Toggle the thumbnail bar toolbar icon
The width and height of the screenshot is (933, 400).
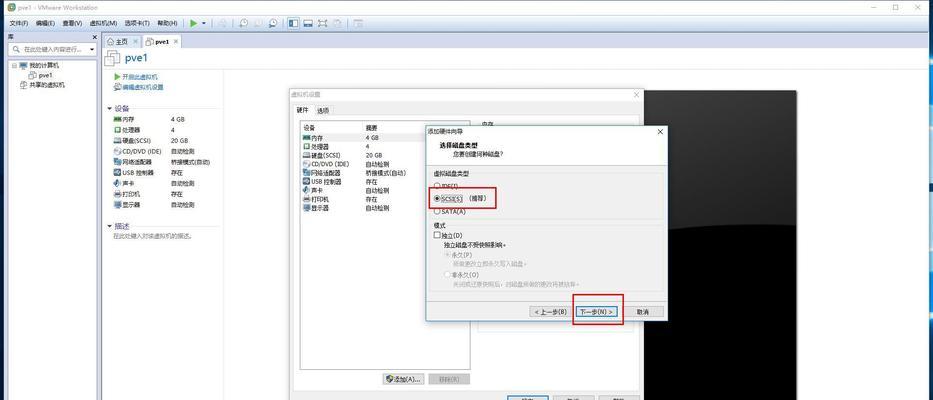308,23
